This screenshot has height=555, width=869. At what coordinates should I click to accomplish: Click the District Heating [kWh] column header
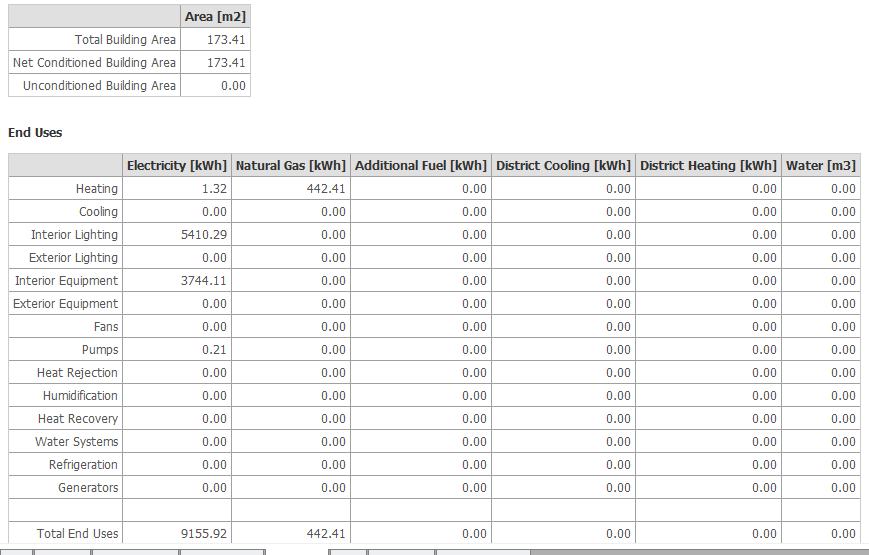[x=708, y=166]
